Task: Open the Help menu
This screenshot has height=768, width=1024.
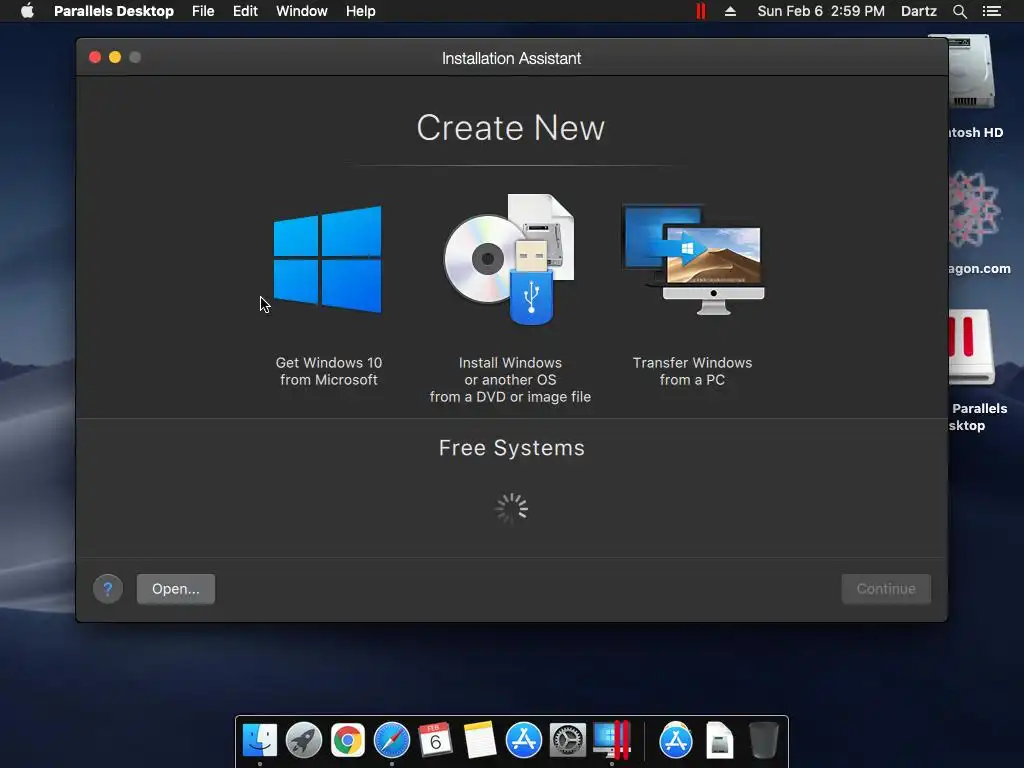Action: tap(360, 11)
